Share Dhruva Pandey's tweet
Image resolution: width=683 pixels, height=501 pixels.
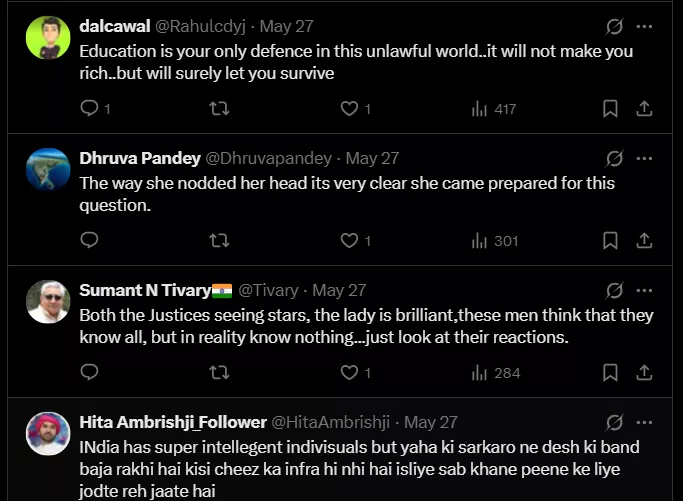[x=645, y=240]
